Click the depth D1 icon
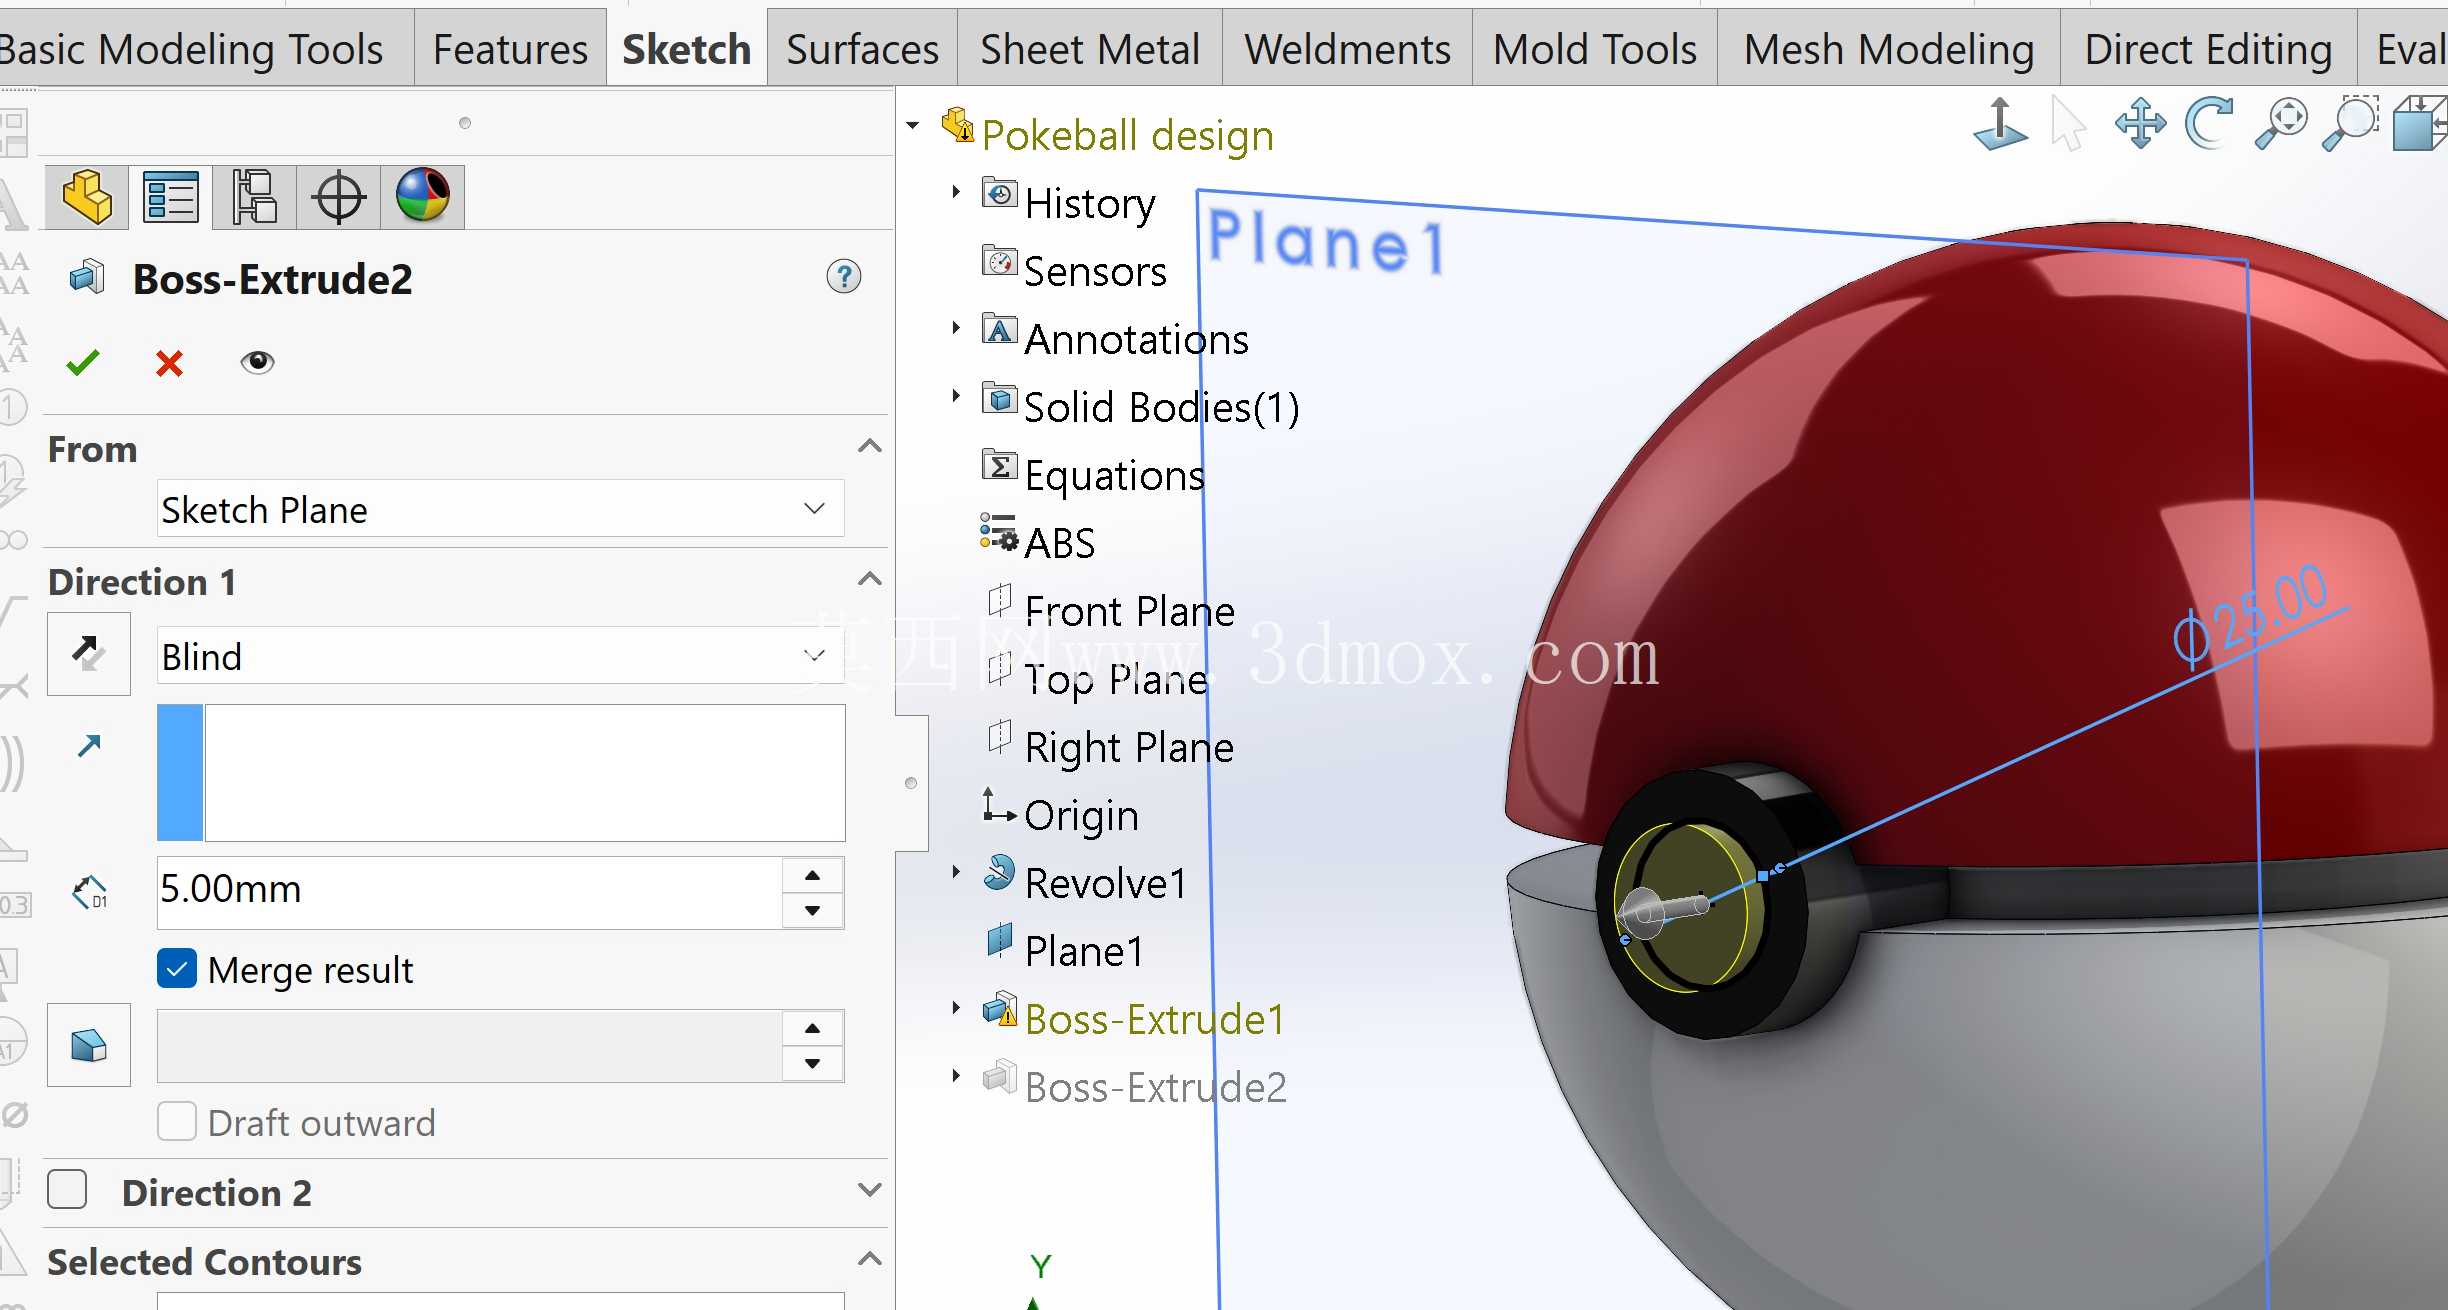Image resolution: width=2448 pixels, height=1310 pixels. coord(90,892)
